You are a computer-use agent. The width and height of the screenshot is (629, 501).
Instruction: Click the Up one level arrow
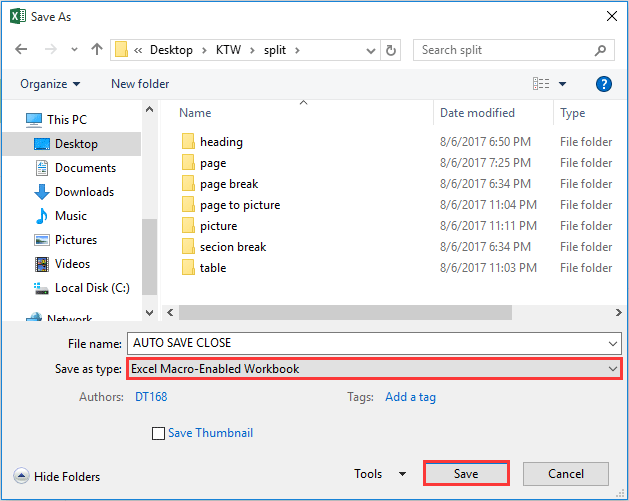pyautogui.click(x=96, y=50)
